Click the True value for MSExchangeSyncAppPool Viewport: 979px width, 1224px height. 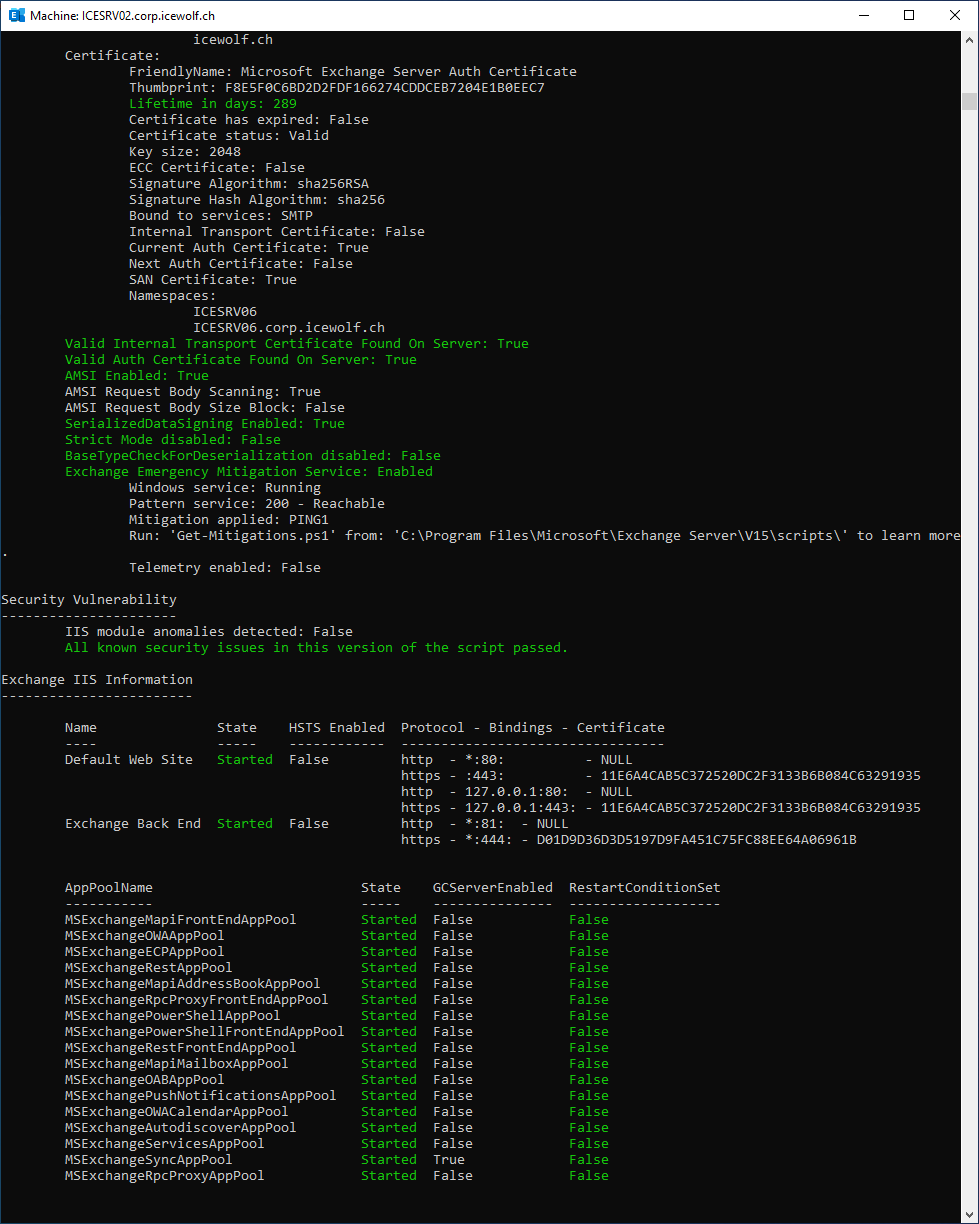pos(448,1160)
